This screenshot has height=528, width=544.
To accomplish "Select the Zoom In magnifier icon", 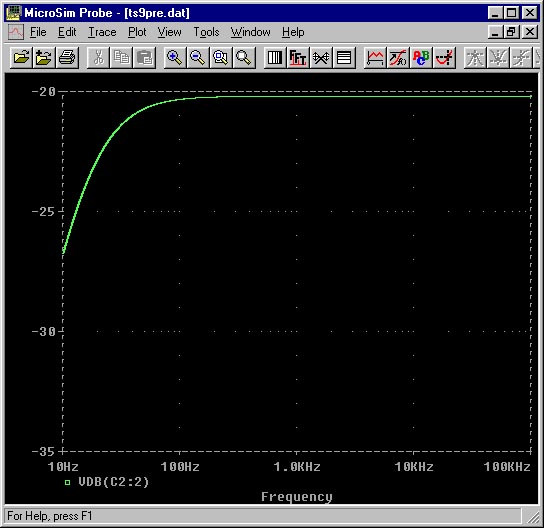I will pos(175,58).
